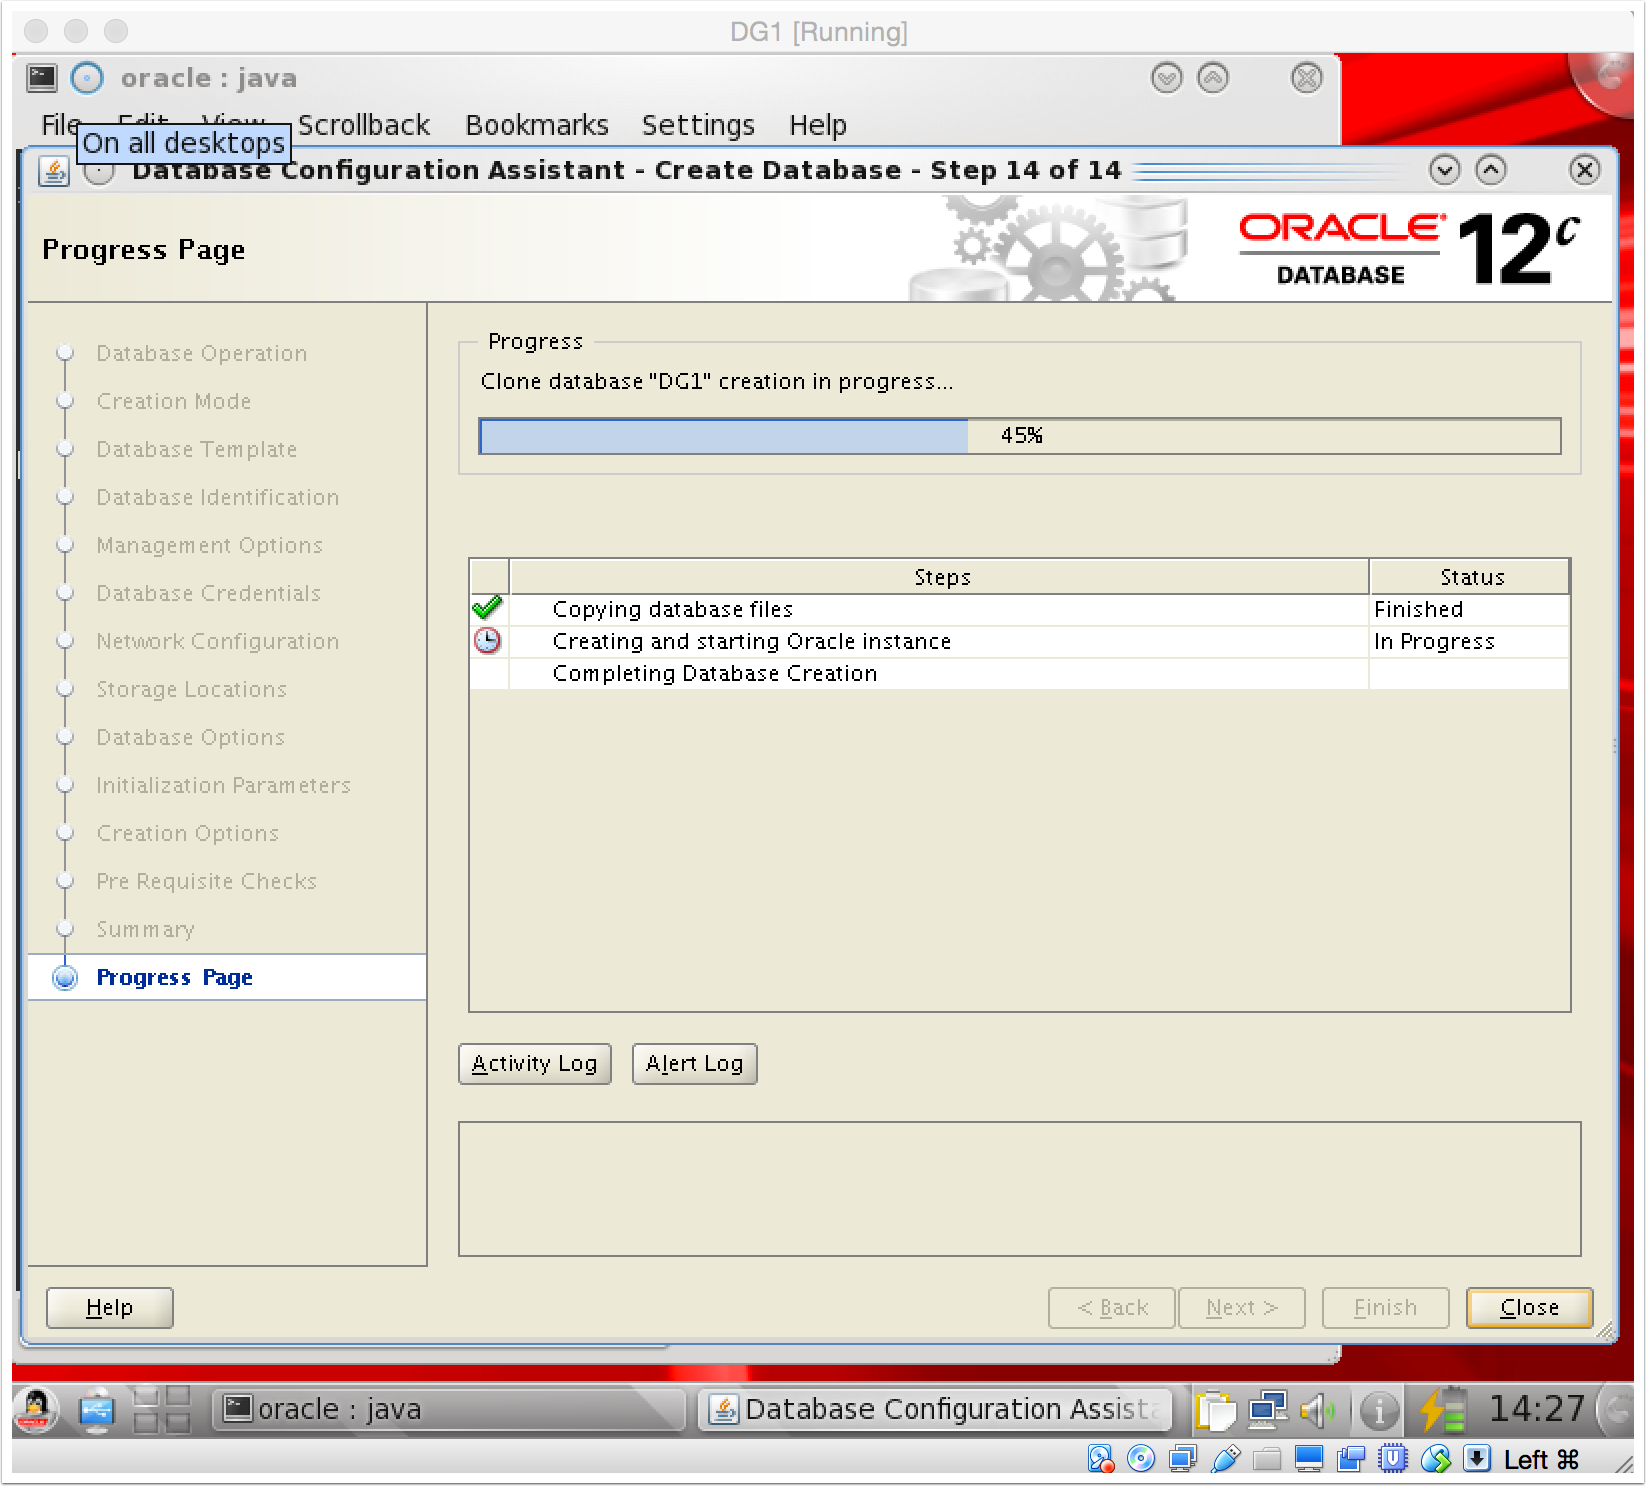
Task: Click the Close button in DBCA
Action: coord(1530,1308)
